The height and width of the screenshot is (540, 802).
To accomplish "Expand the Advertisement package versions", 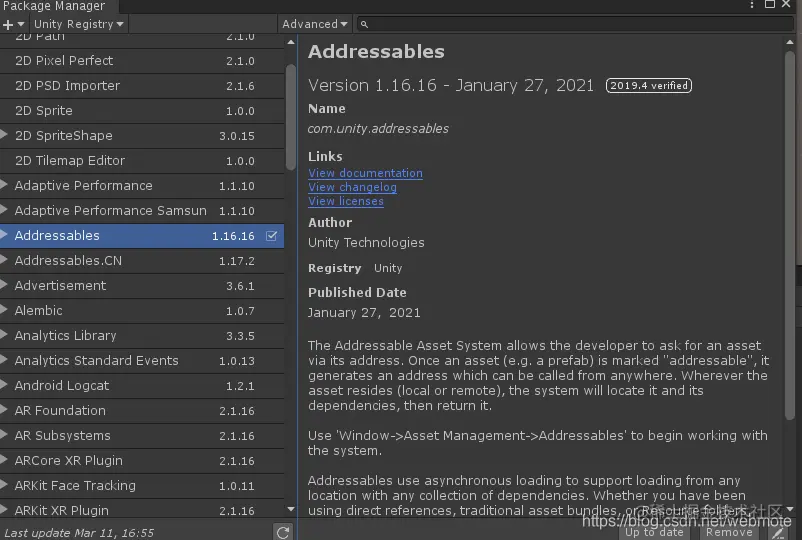I will (x=4, y=285).
